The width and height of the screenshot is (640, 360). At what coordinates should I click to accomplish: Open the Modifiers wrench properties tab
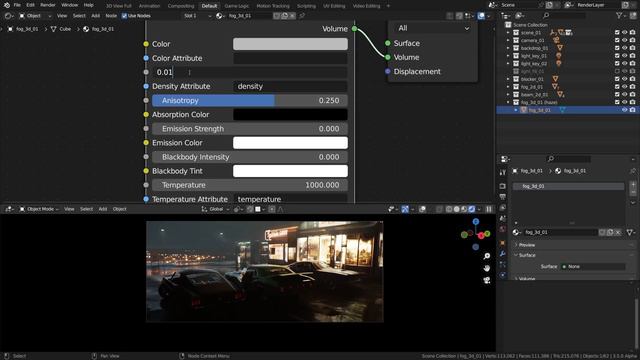[503, 254]
